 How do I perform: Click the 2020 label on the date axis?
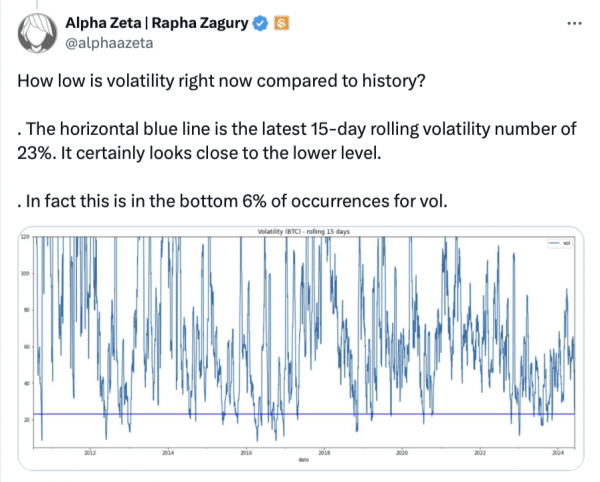tap(401, 453)
